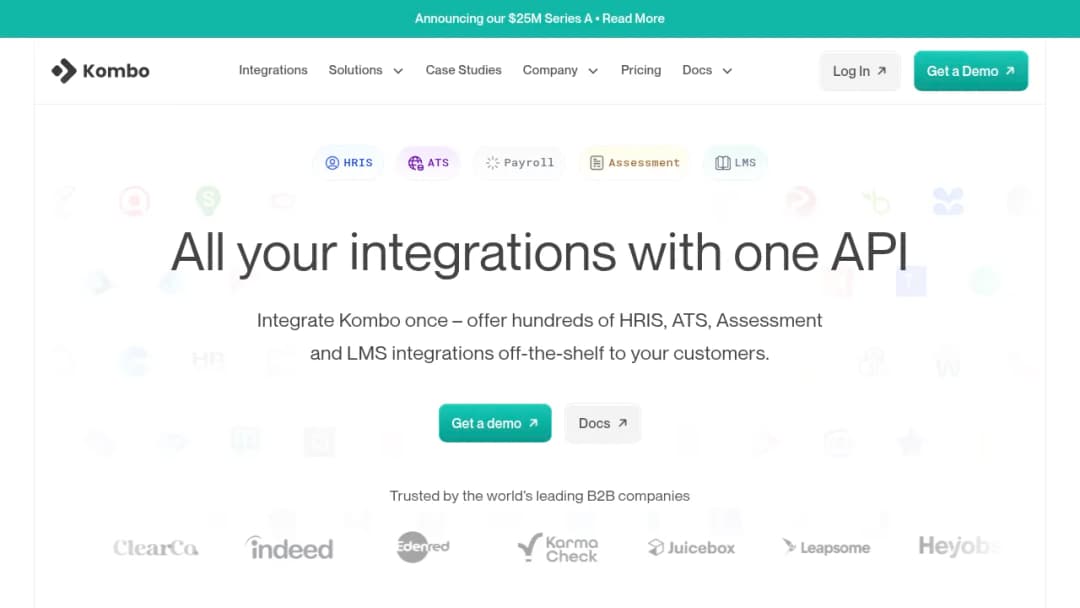
Task: Open the Solutions menu item
Action: click(355, 70)
